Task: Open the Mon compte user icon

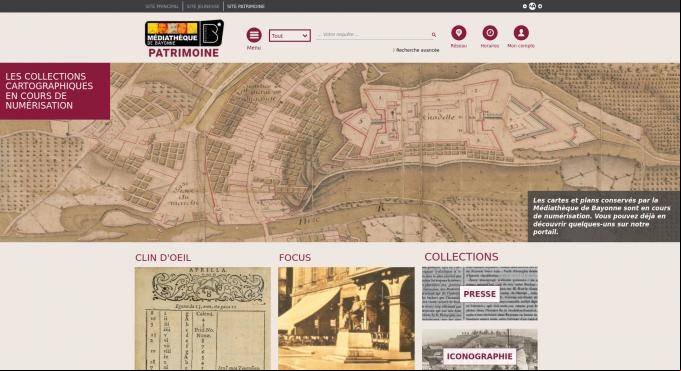Action: coord(521,33)
